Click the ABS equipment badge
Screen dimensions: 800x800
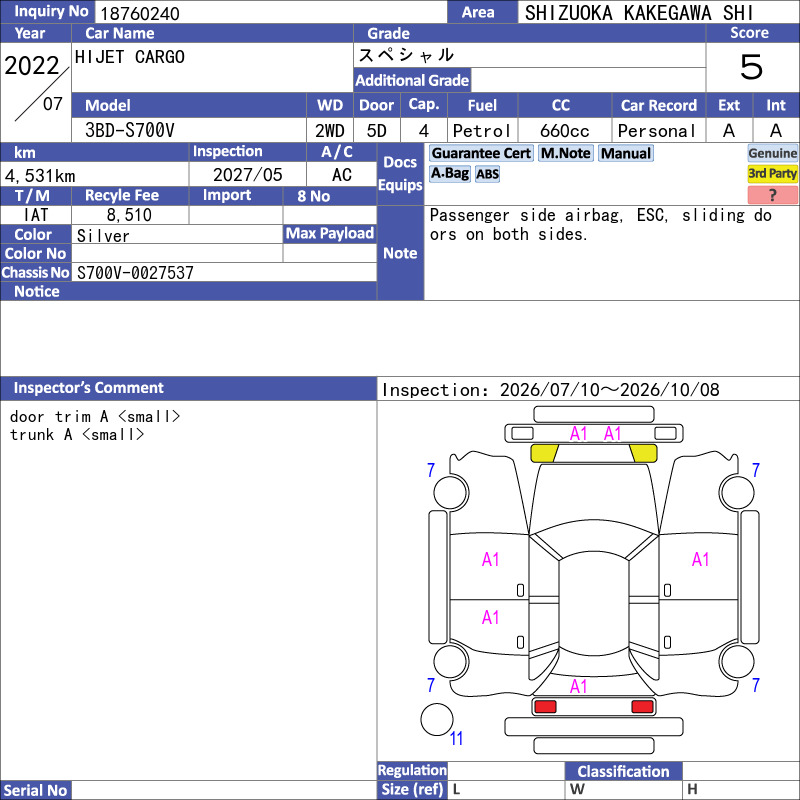487,174
